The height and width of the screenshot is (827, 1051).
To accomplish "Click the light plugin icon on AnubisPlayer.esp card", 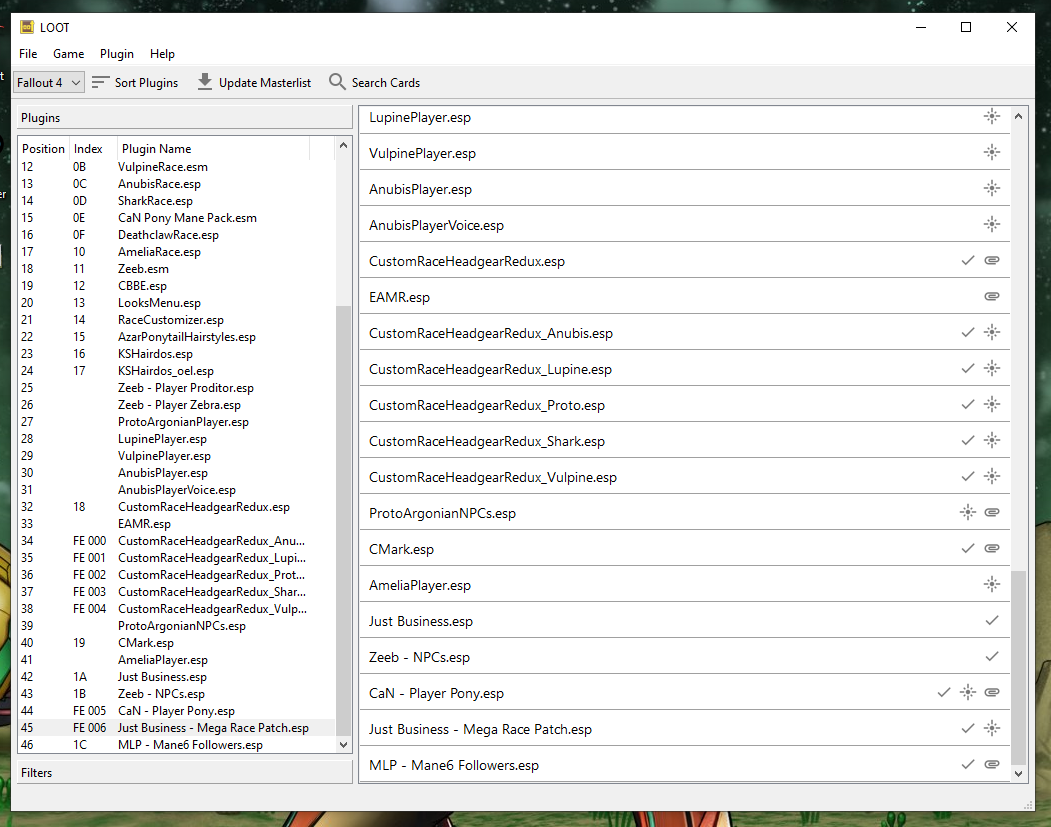I will (x=992, y=189).
